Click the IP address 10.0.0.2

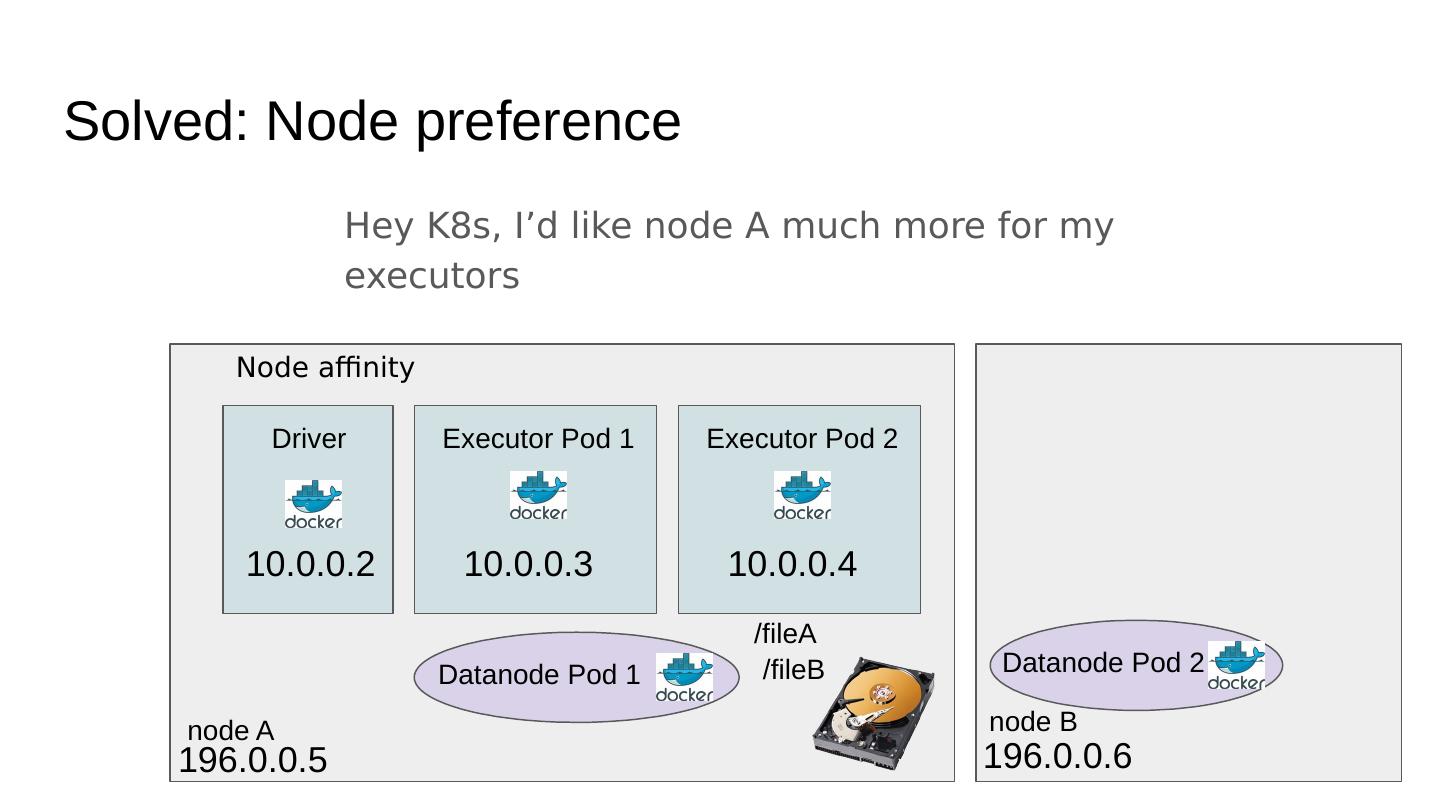[310, 565]
